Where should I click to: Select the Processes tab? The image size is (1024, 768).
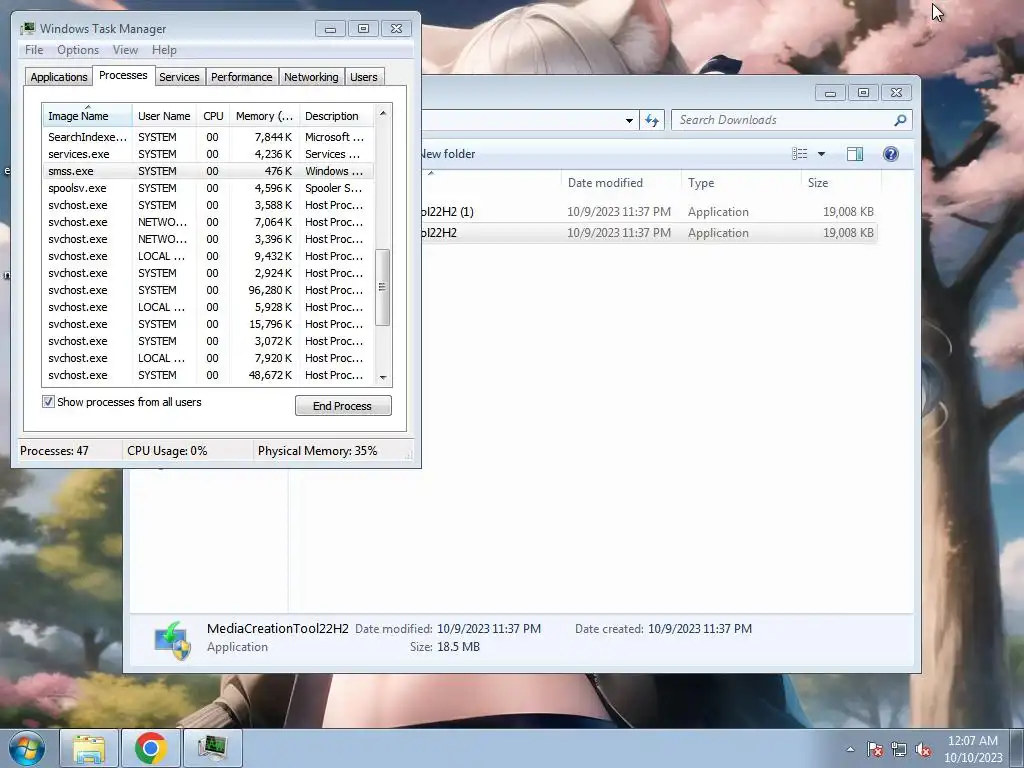[123, 75]
